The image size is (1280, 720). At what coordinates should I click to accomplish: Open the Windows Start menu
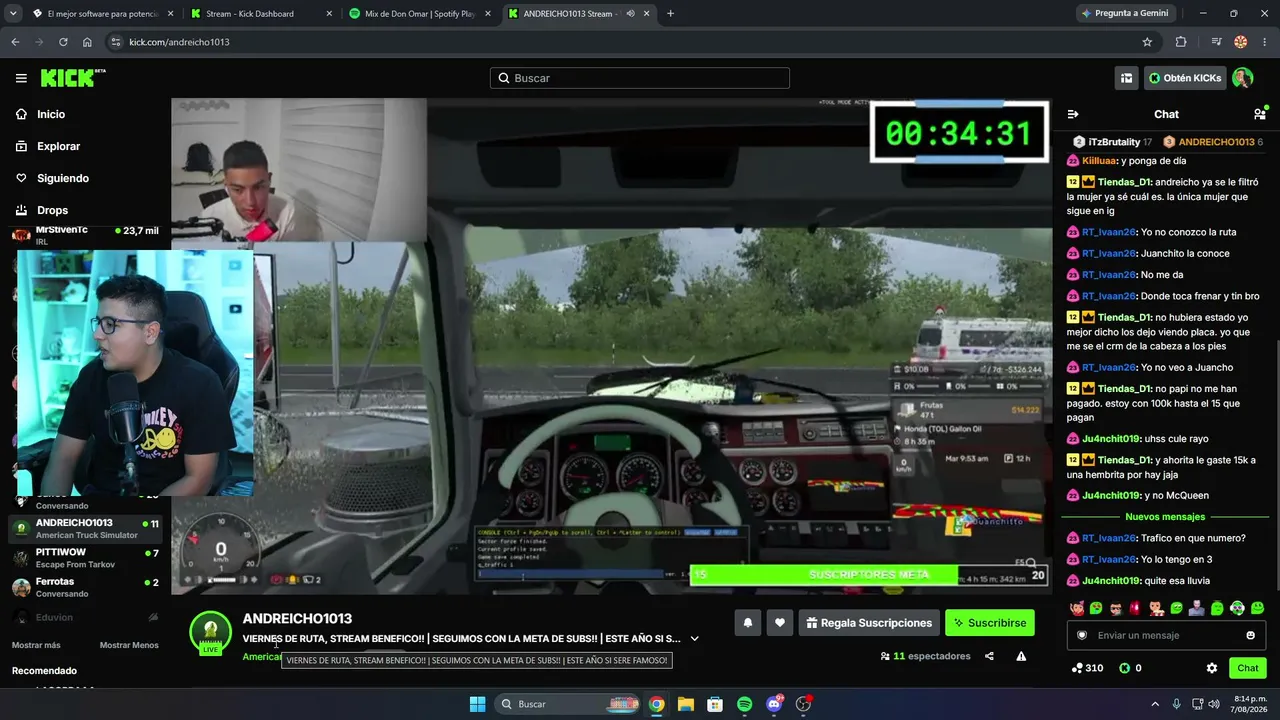(477, 704)
